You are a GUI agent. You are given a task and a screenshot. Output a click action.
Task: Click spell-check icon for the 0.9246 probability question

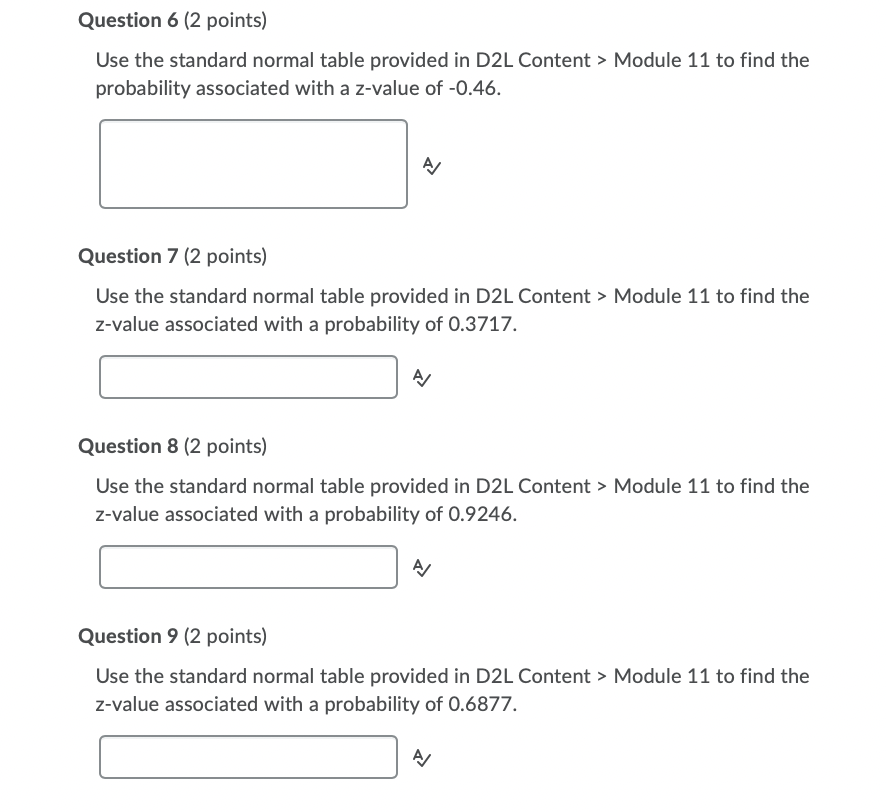tap(420, 568)
